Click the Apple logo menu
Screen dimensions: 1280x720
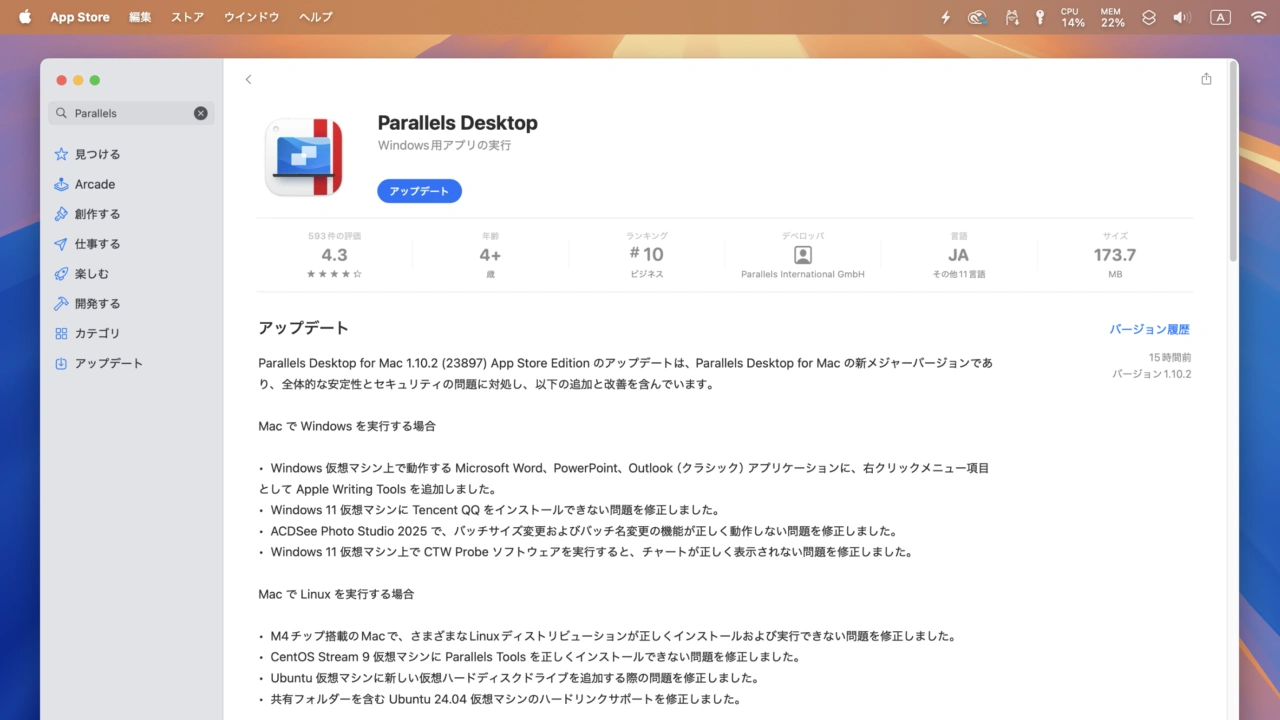pos(25,17)
